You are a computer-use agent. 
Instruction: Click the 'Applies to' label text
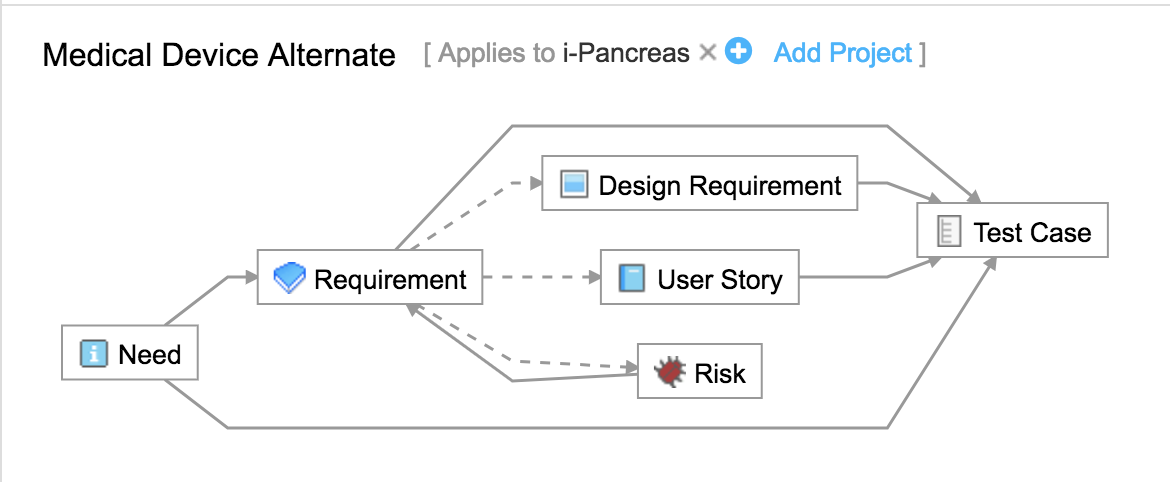point(495,53)
